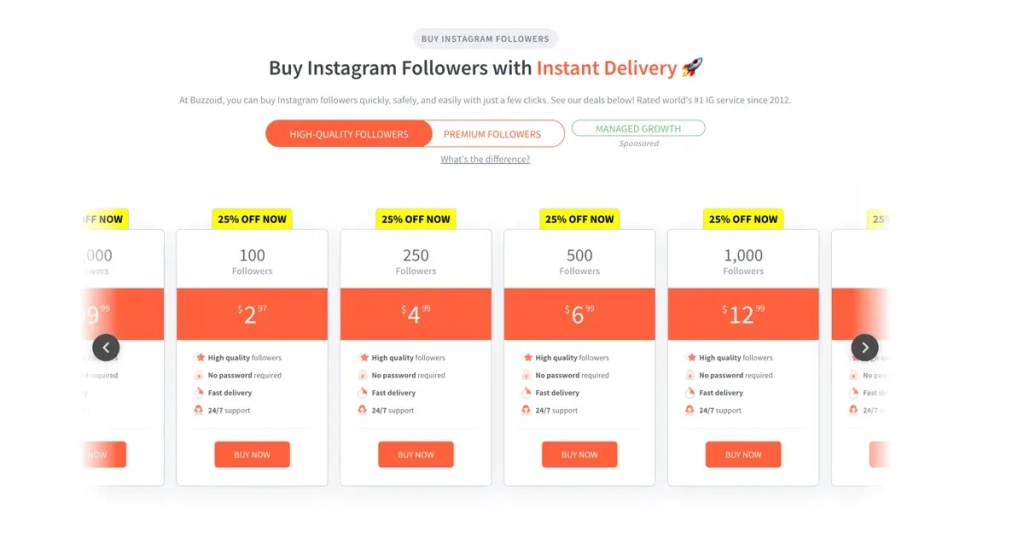Click fast delivery icon in 500 Followers card
The image size is (1024, 538).
click(526, 392)
